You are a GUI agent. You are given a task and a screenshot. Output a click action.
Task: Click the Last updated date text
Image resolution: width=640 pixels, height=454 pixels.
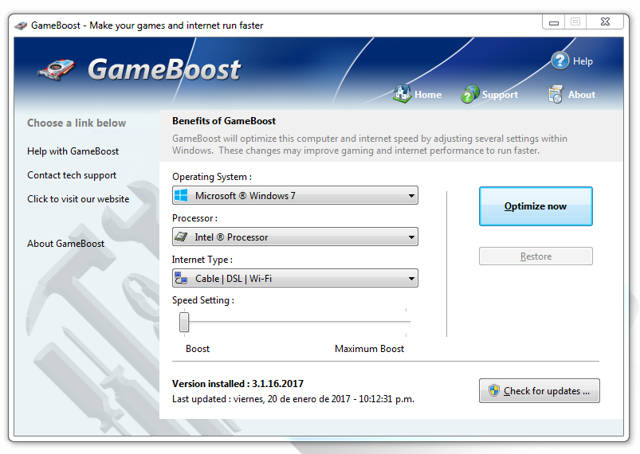293,399
